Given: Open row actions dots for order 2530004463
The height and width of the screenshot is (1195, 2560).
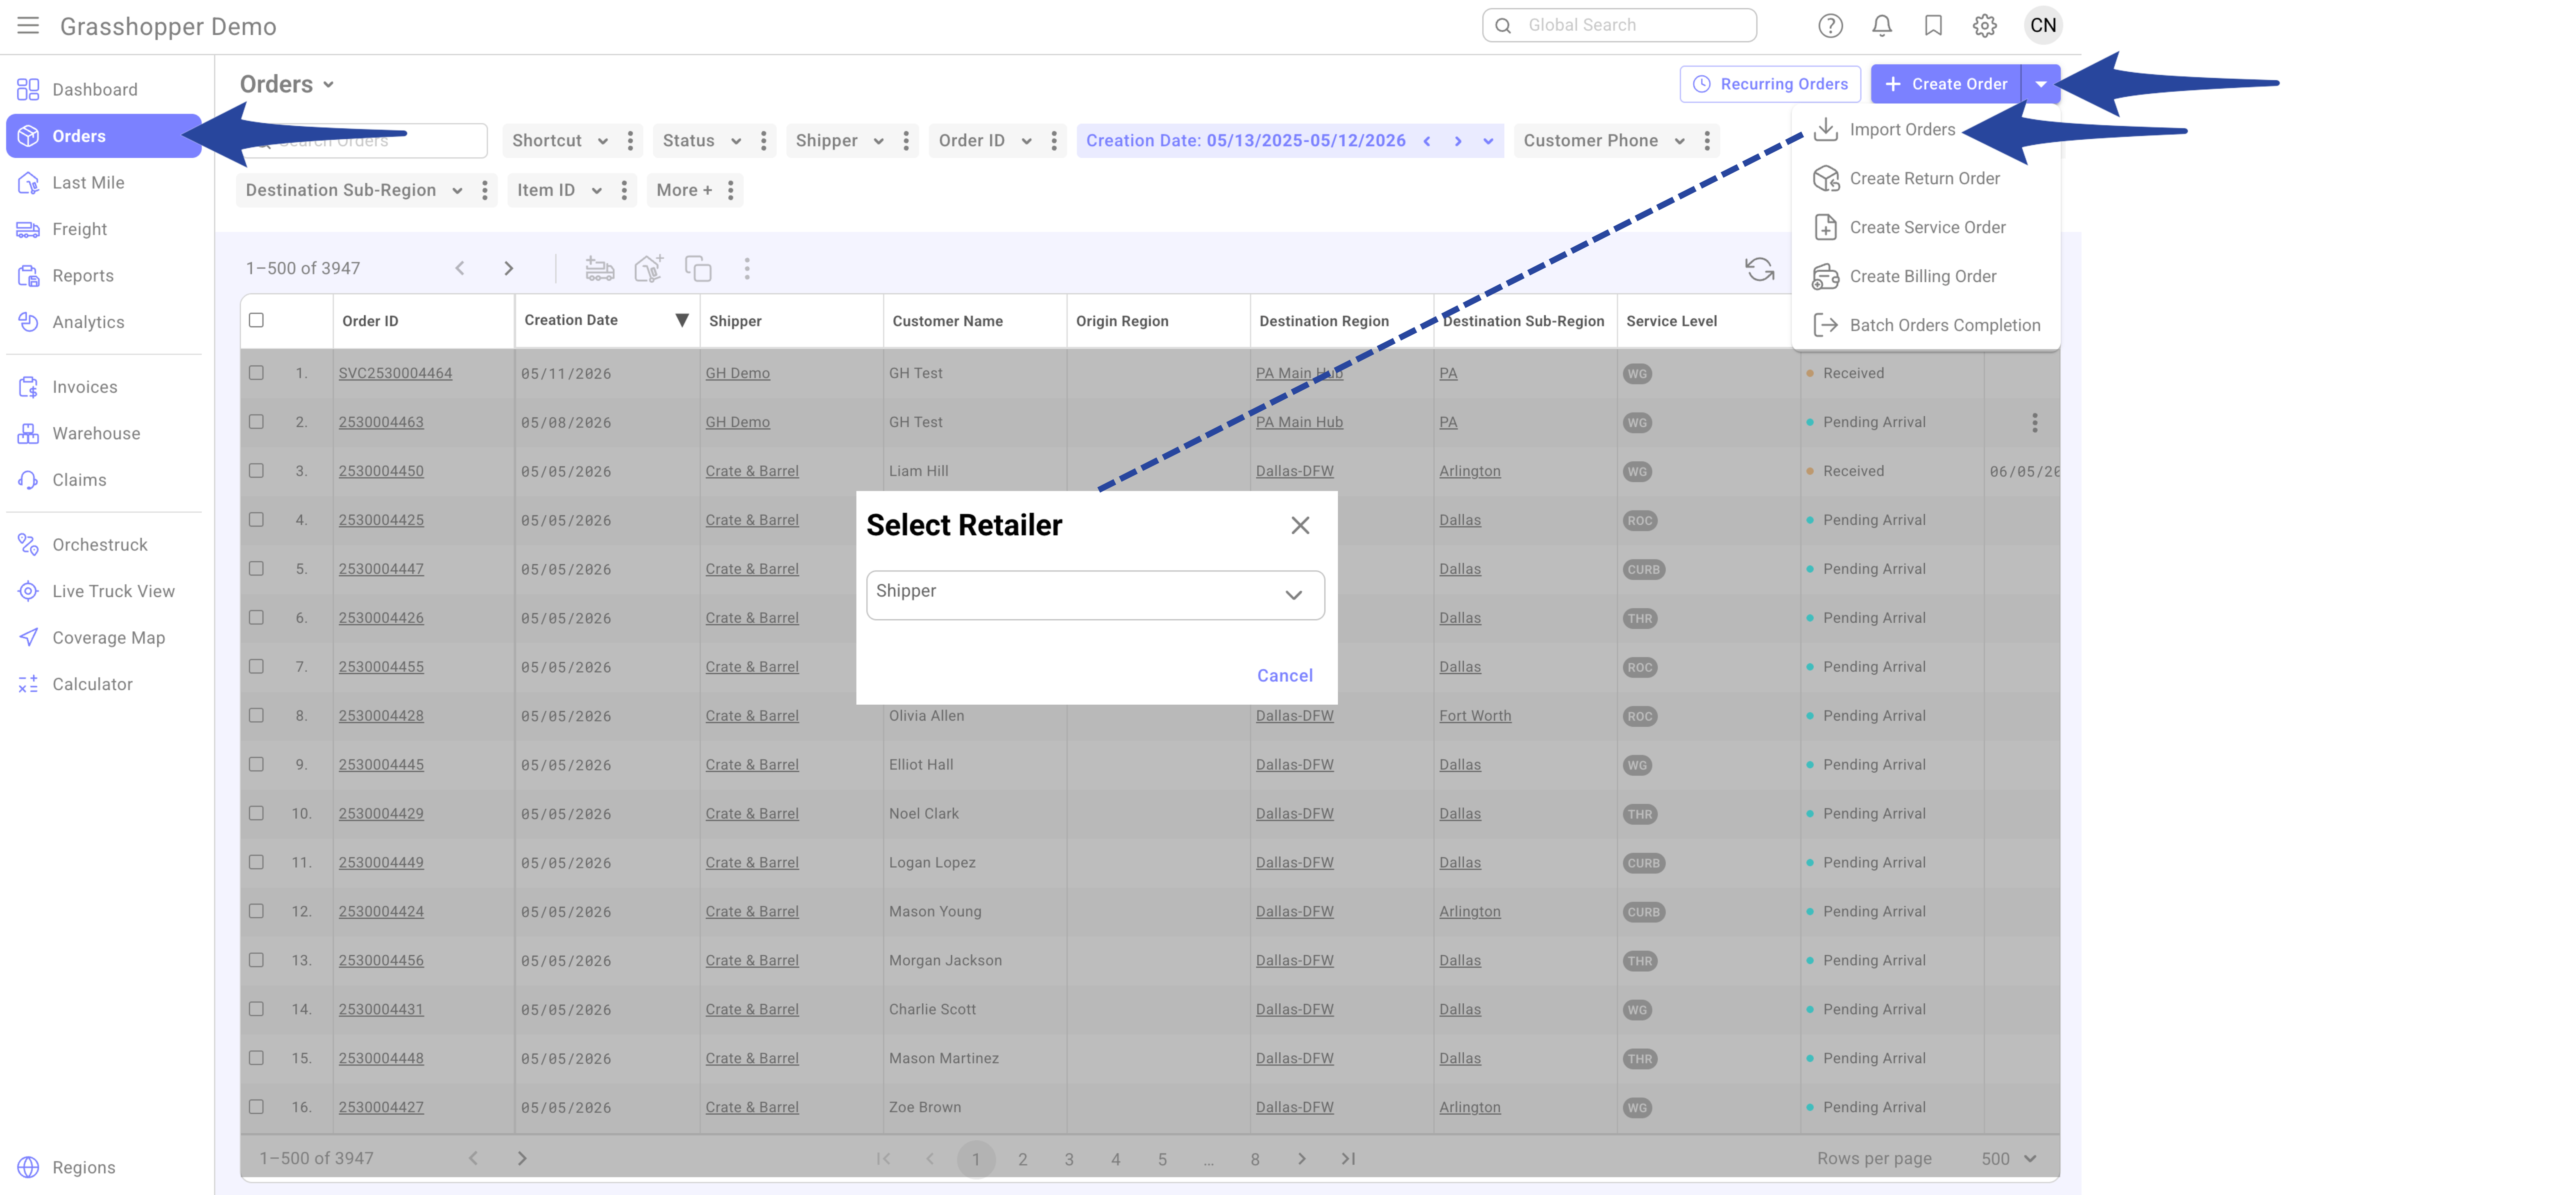Looking at the screenshot, I should click(2034, 423).
